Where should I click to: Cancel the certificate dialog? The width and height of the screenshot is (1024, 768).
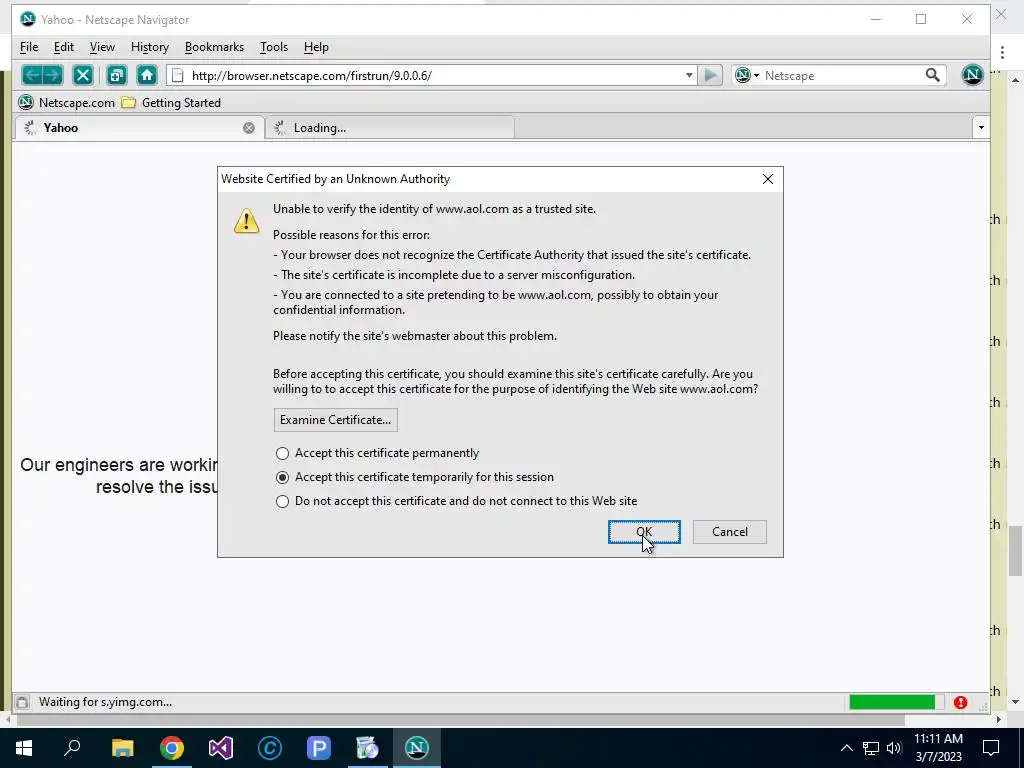point(729,532)
